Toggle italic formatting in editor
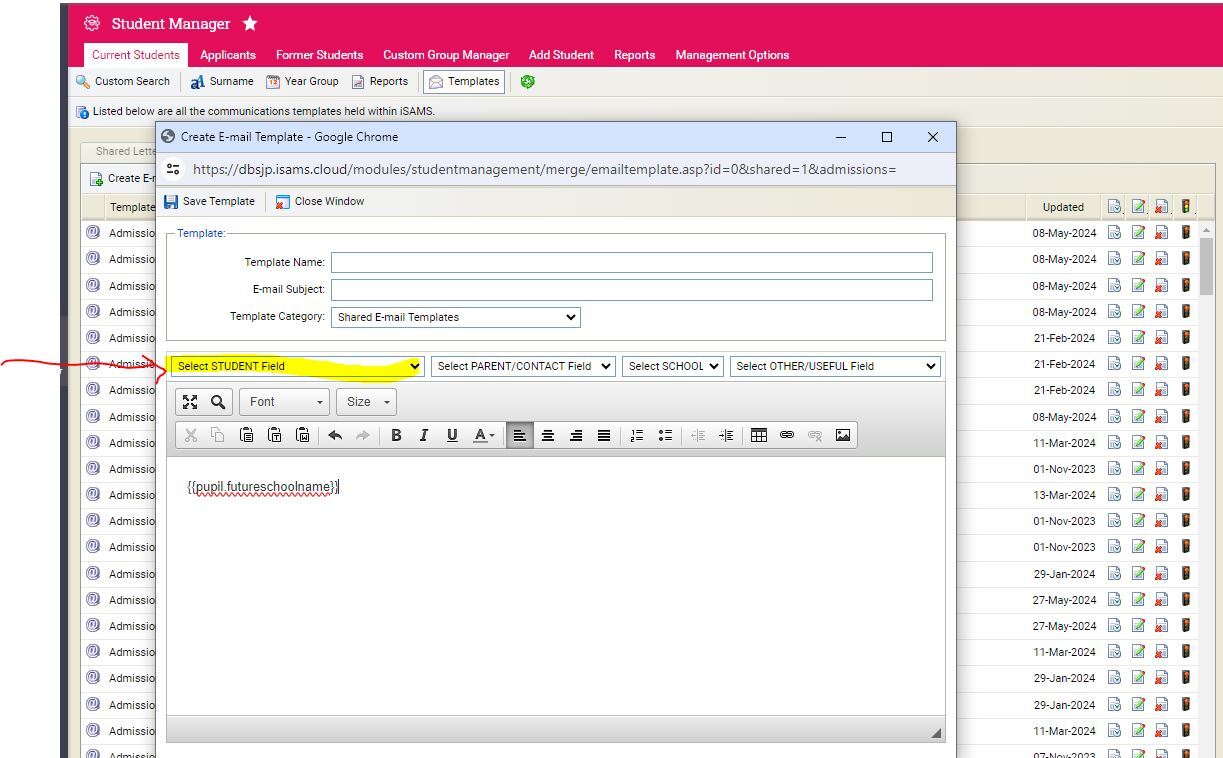Image resolution: width=1223 pixels, height=758 pixels. point(424,435)
